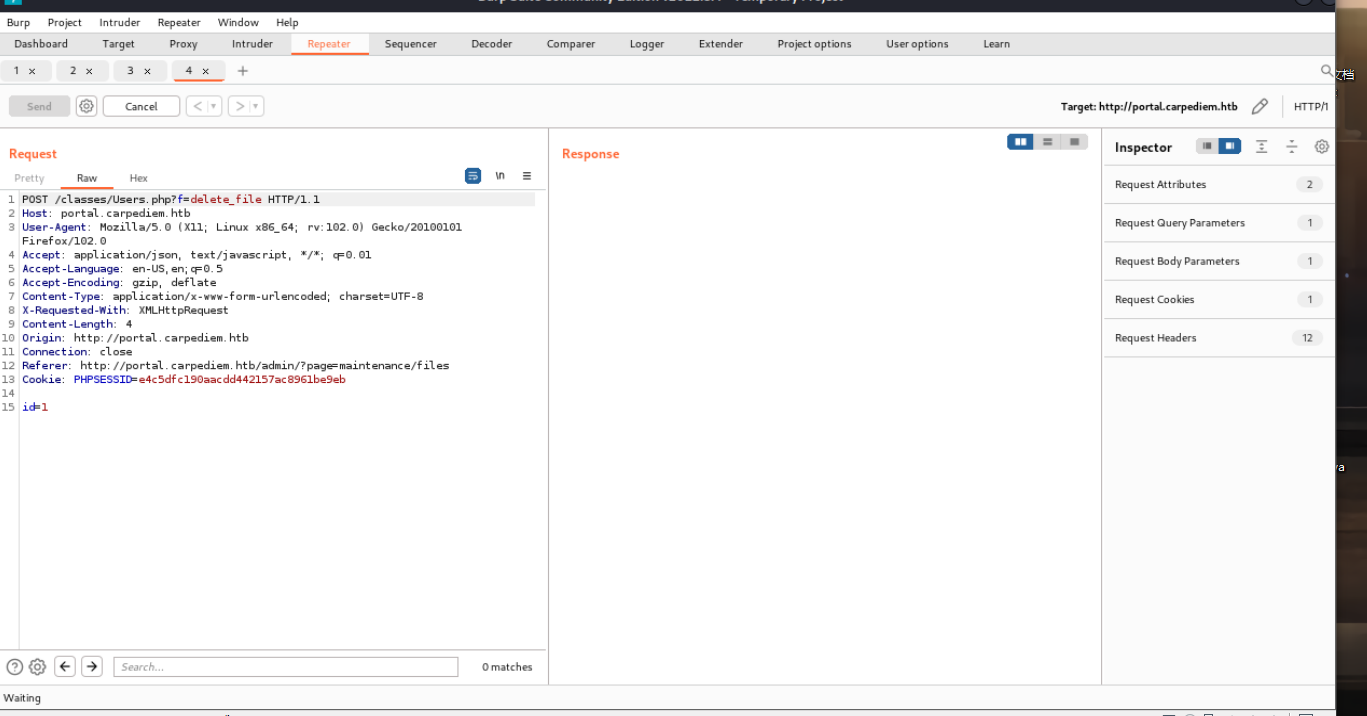Toggle word wrap in request editor
This screenshot has height=716, width=1367.
(x=473, y=176)
